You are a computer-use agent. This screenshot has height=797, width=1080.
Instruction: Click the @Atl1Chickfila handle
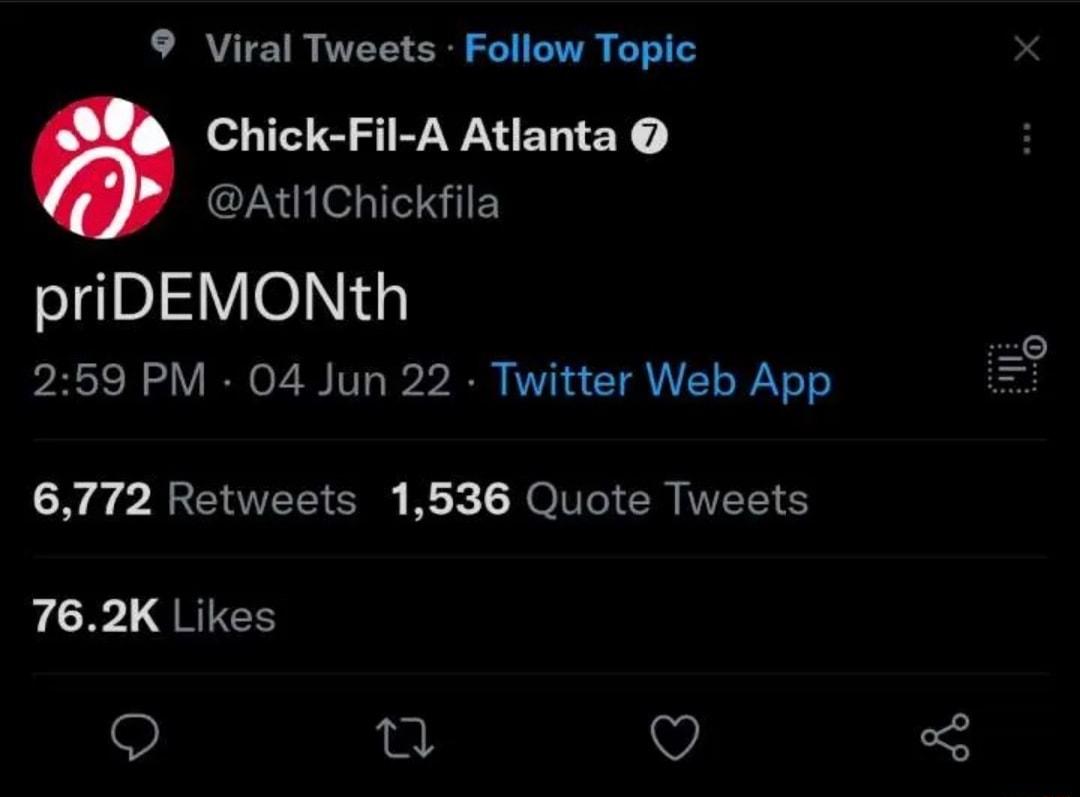point(352,204)
